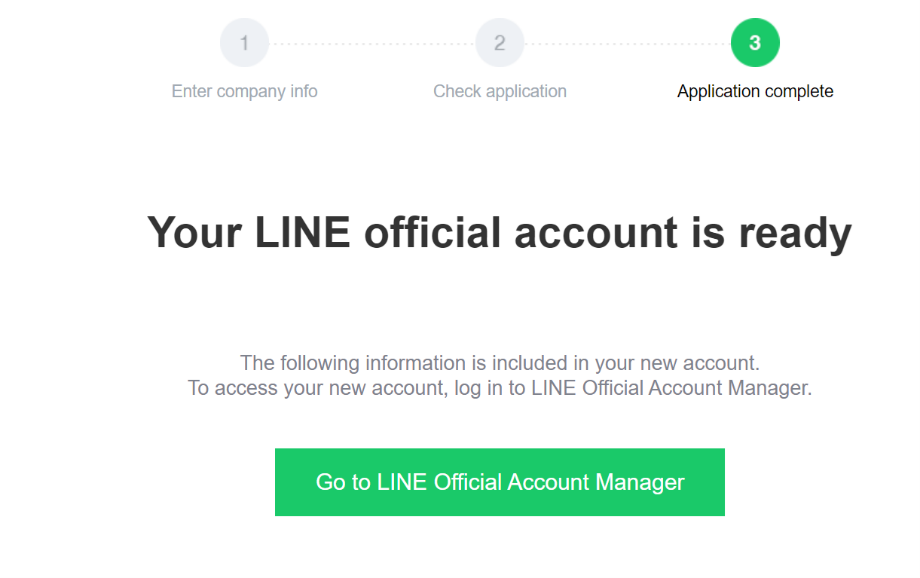Select the "Check application" step label
The image size is (920, 578).
tap(500, 91)
